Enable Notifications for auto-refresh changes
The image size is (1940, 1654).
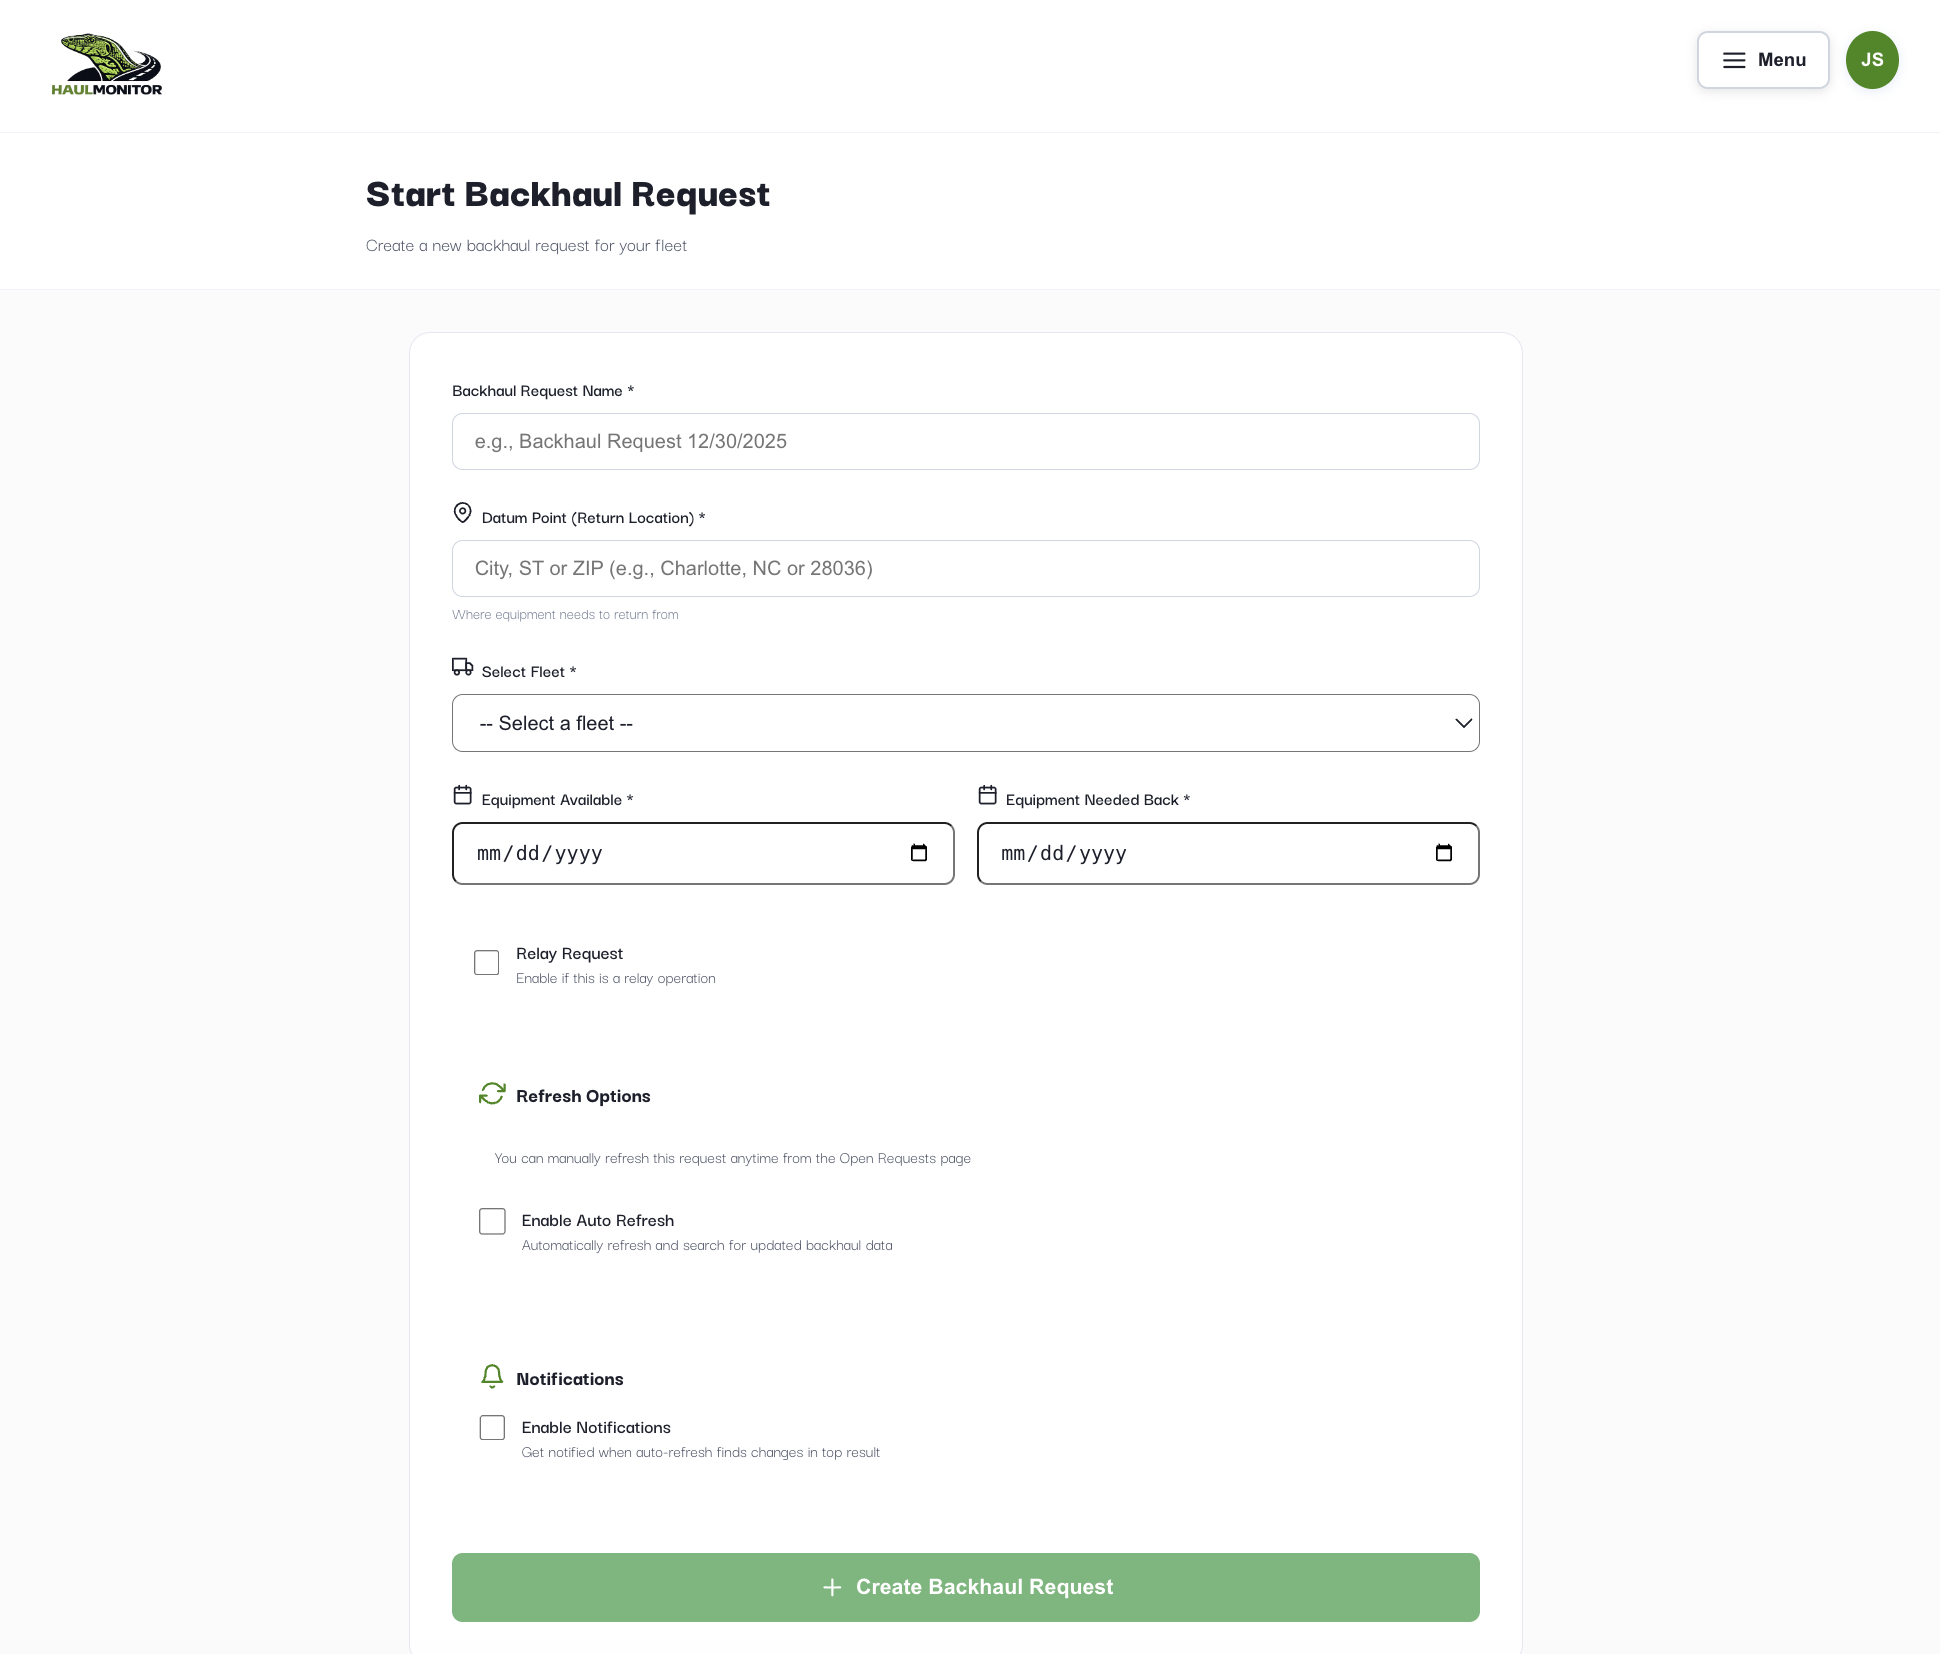pos(491,1427)
